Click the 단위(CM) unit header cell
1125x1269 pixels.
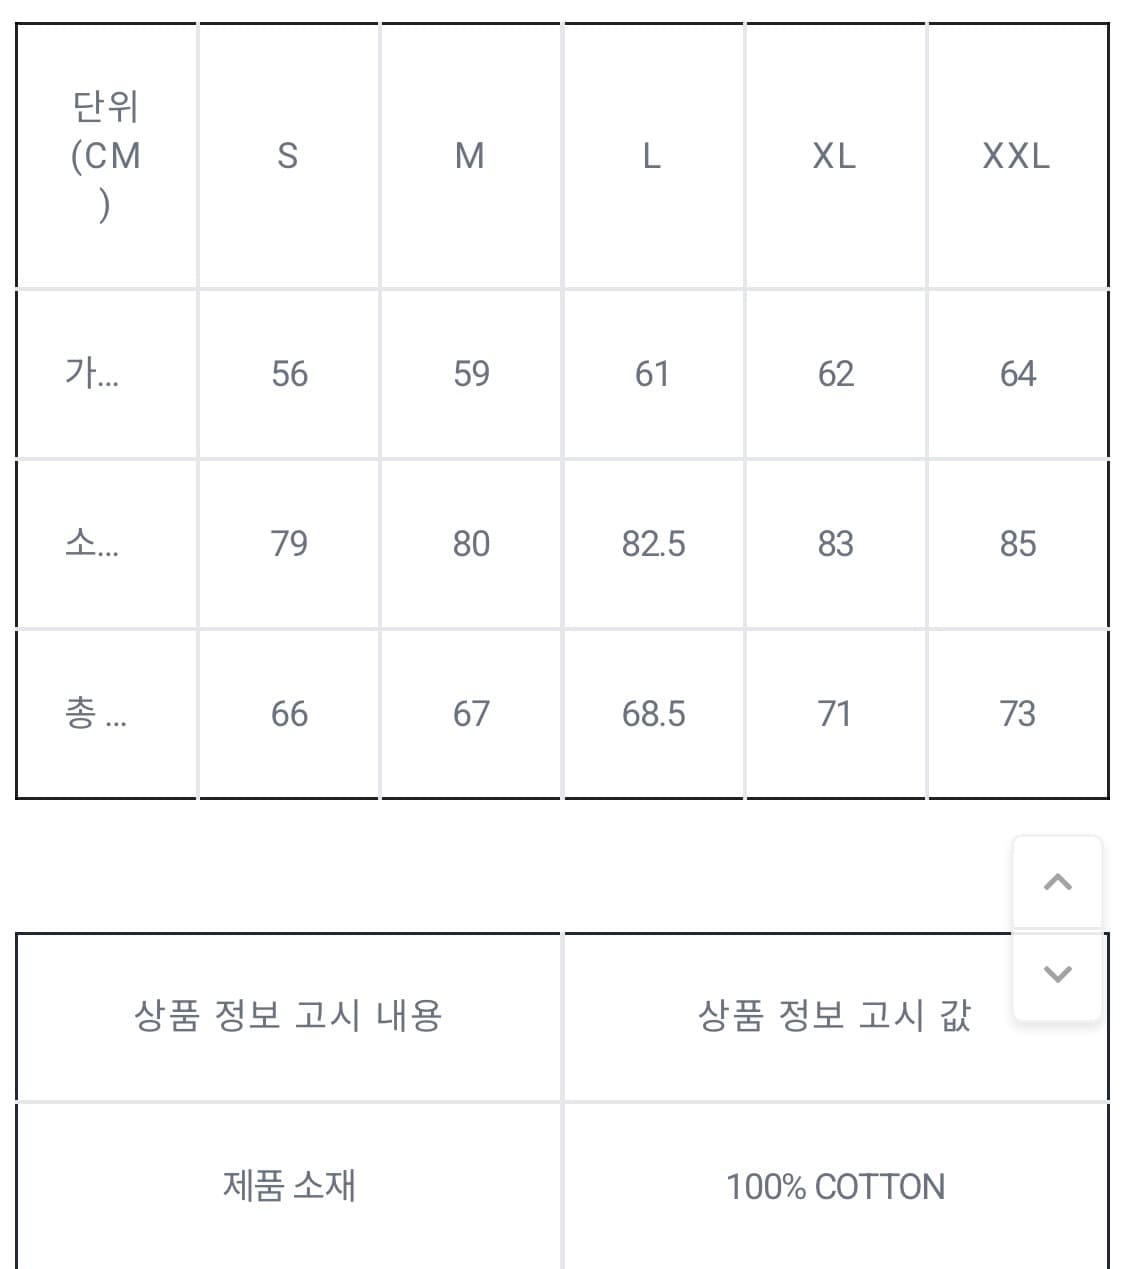(x=106, y=156)
